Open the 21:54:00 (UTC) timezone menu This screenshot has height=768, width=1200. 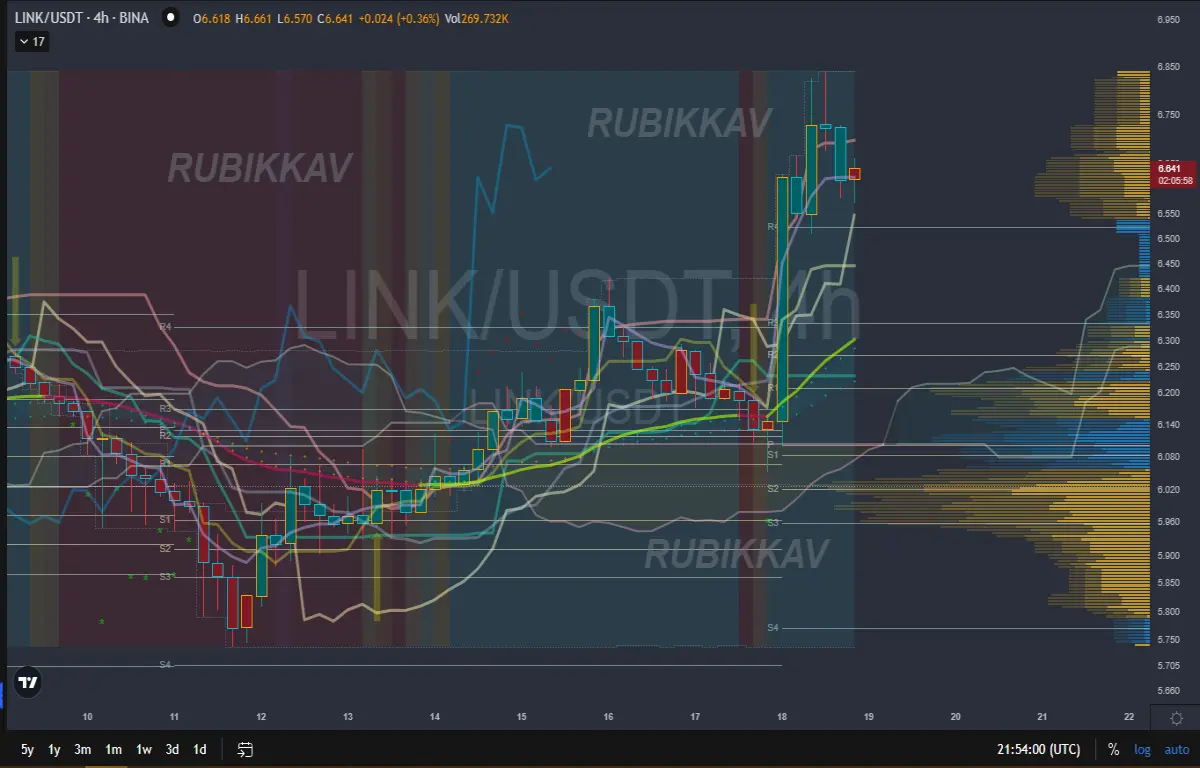1038,749
